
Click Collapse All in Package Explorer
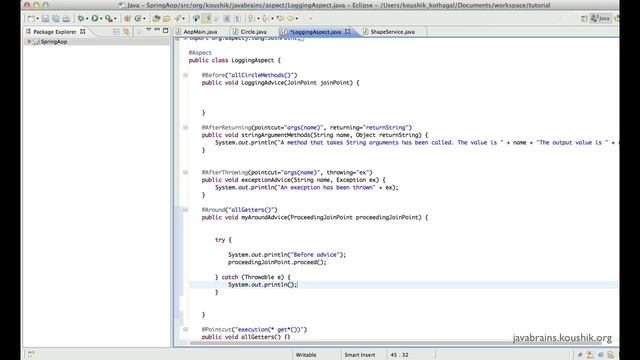(116, 31)
